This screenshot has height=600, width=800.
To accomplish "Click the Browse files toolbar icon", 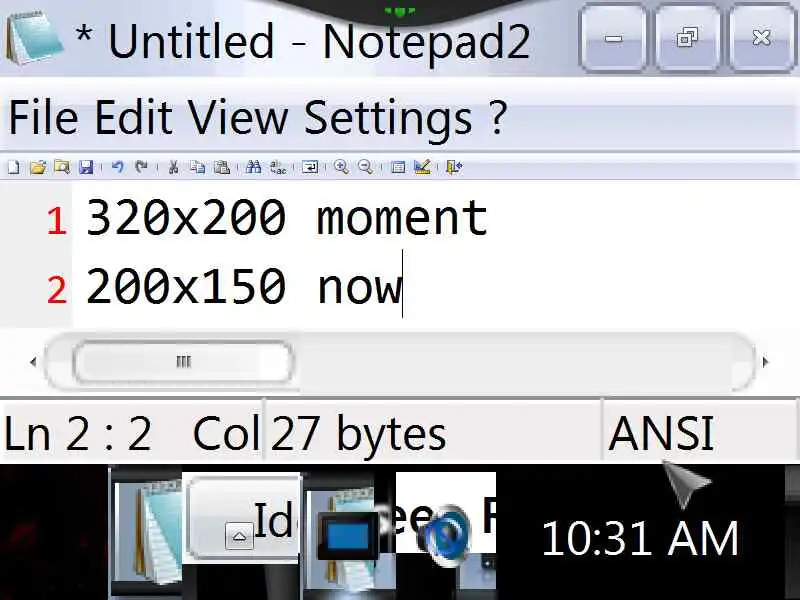I will 62,167.
